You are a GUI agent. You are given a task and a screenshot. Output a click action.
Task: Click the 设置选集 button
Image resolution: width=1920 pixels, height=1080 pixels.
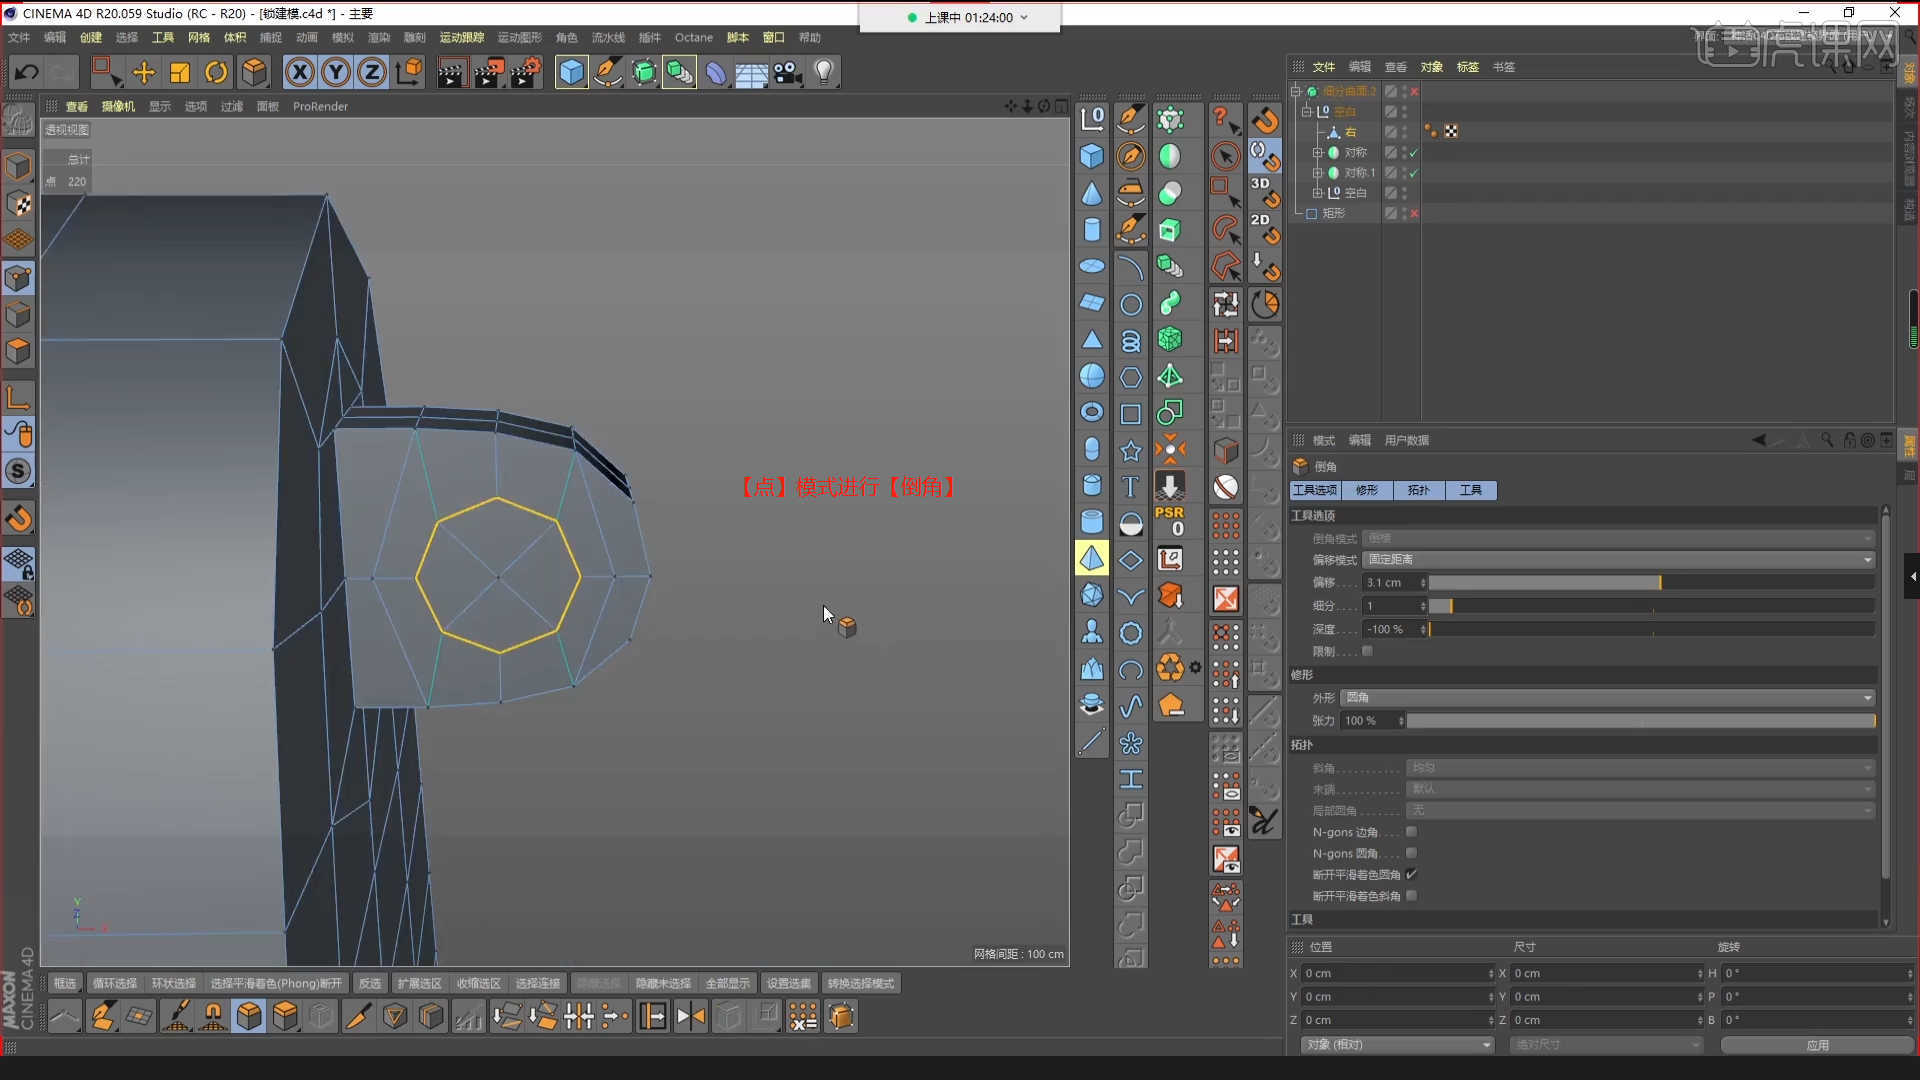click(x=789, y=984)
